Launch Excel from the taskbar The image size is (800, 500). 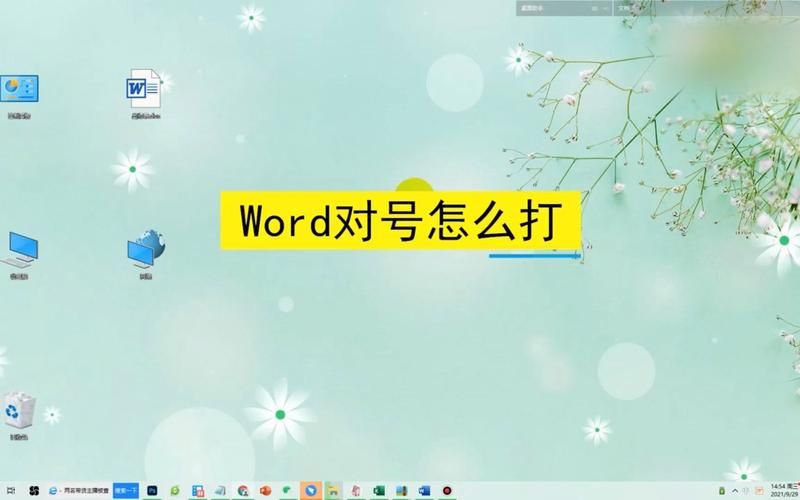[379, 491]
